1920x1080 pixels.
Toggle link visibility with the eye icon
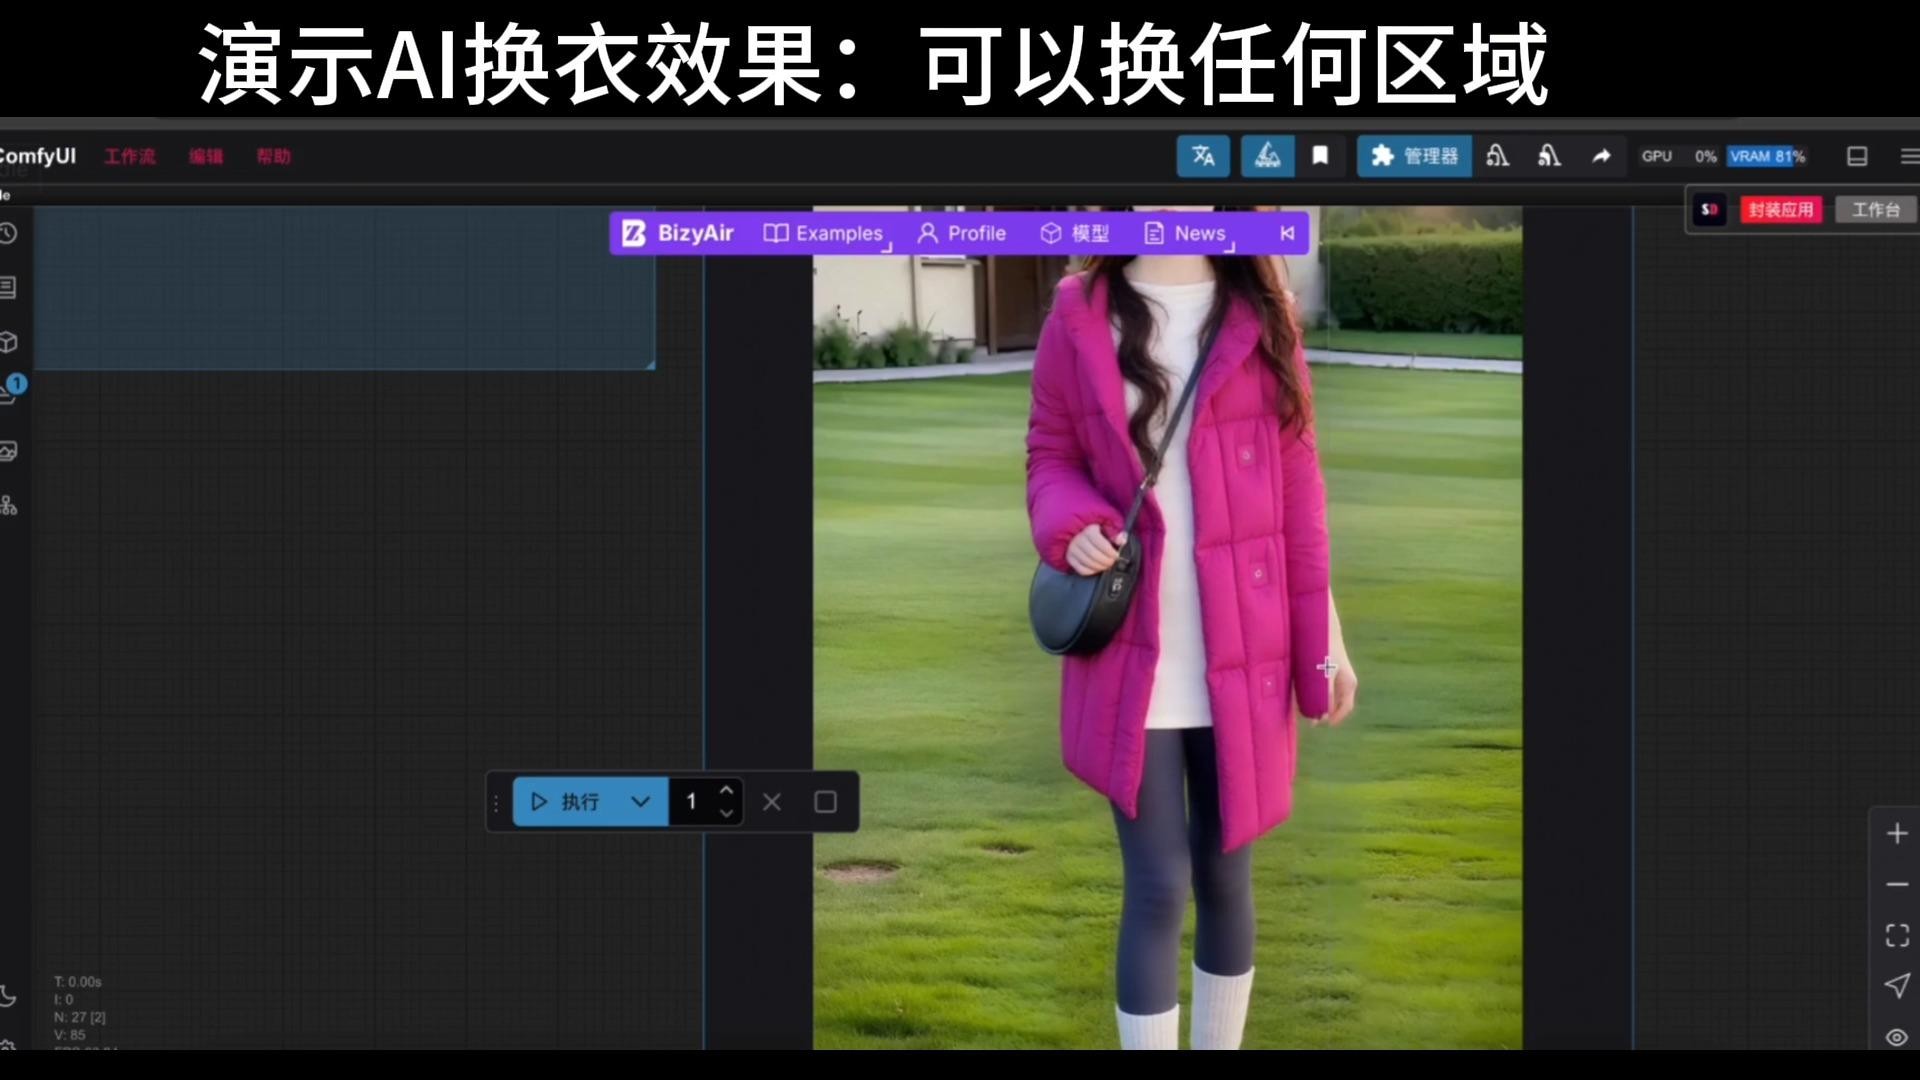click(1897, 1038)
